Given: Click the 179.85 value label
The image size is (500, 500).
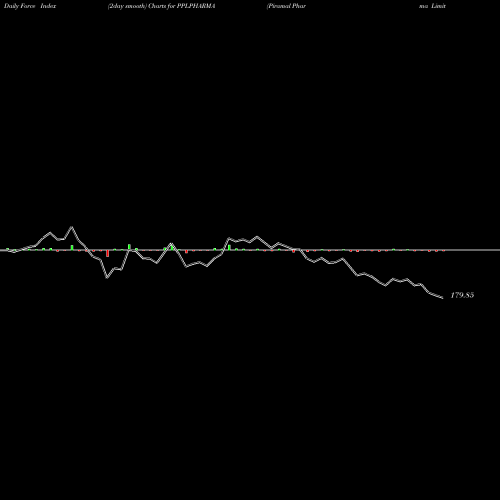Looking at the screenshot, I should coord(462,295).
